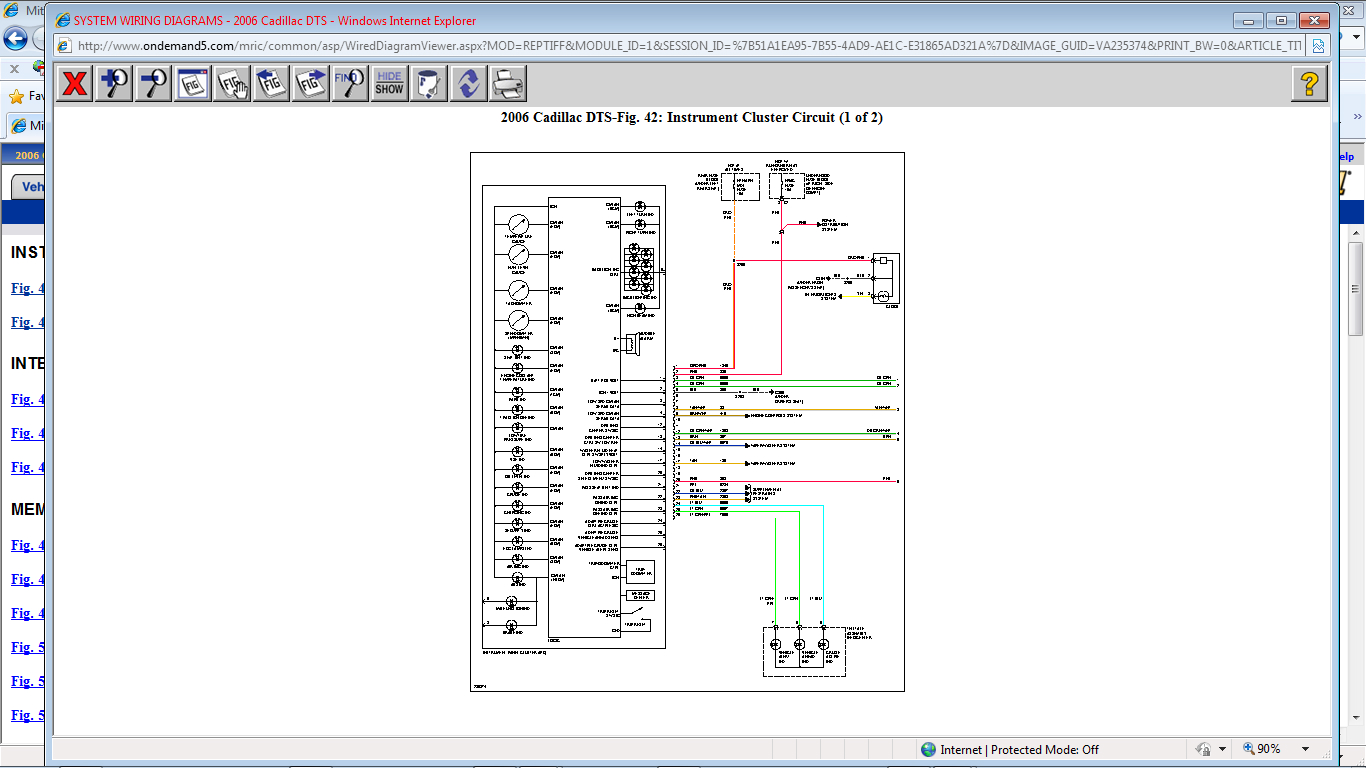Zoom out with the minus magnifier
Screen dimensions: 1366x768
pos(153,84)
